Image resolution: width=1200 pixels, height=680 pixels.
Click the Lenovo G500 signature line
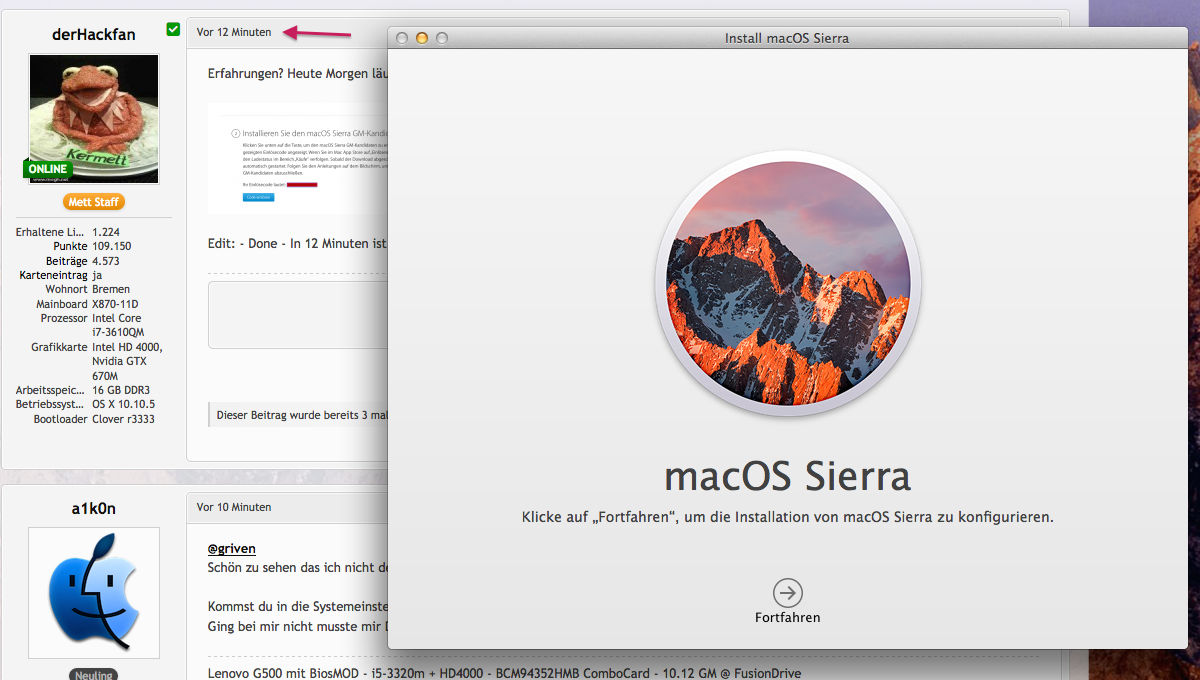click(x=504, y=673)
